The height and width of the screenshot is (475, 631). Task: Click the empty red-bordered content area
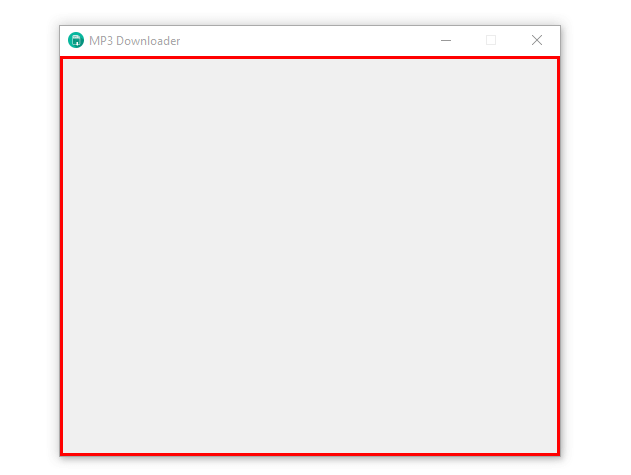(310, 256)
